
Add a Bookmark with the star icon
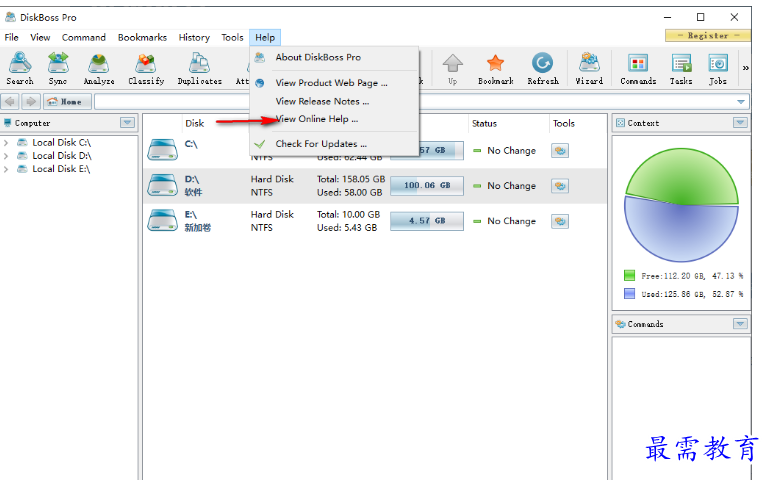tap(496, 69)
